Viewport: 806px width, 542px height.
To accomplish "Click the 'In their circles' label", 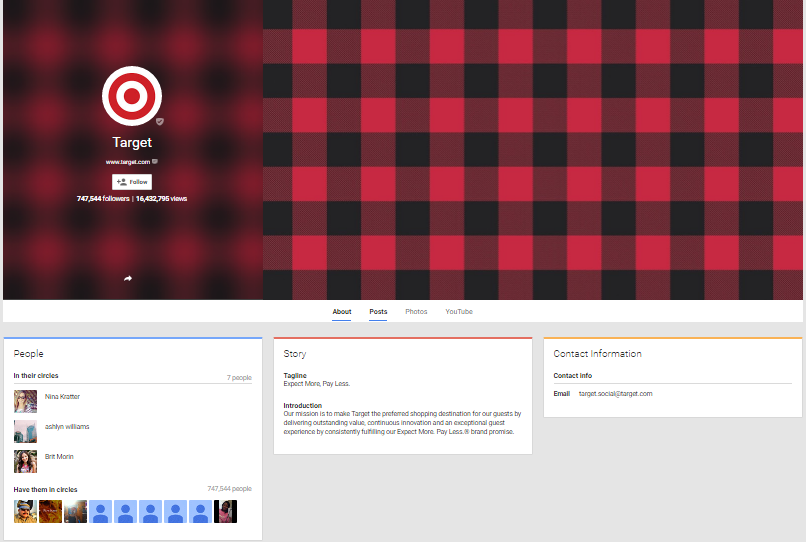I will pos(36,376).
